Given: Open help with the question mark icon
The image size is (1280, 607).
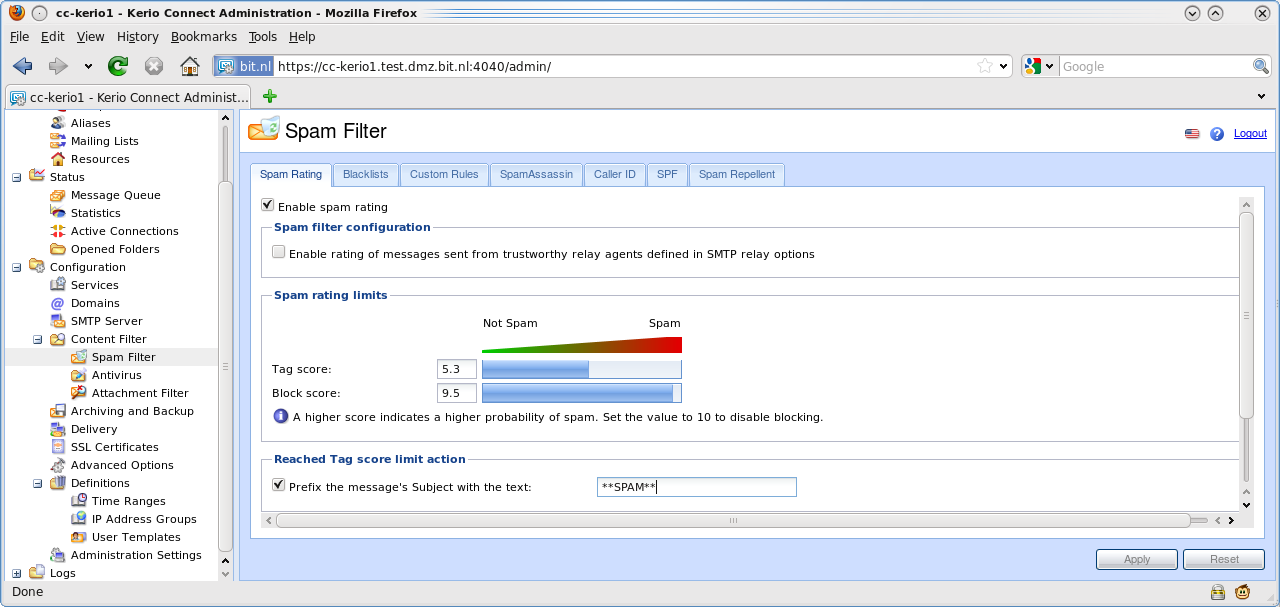Looking at the screenshot, I should pos(1217,134).
